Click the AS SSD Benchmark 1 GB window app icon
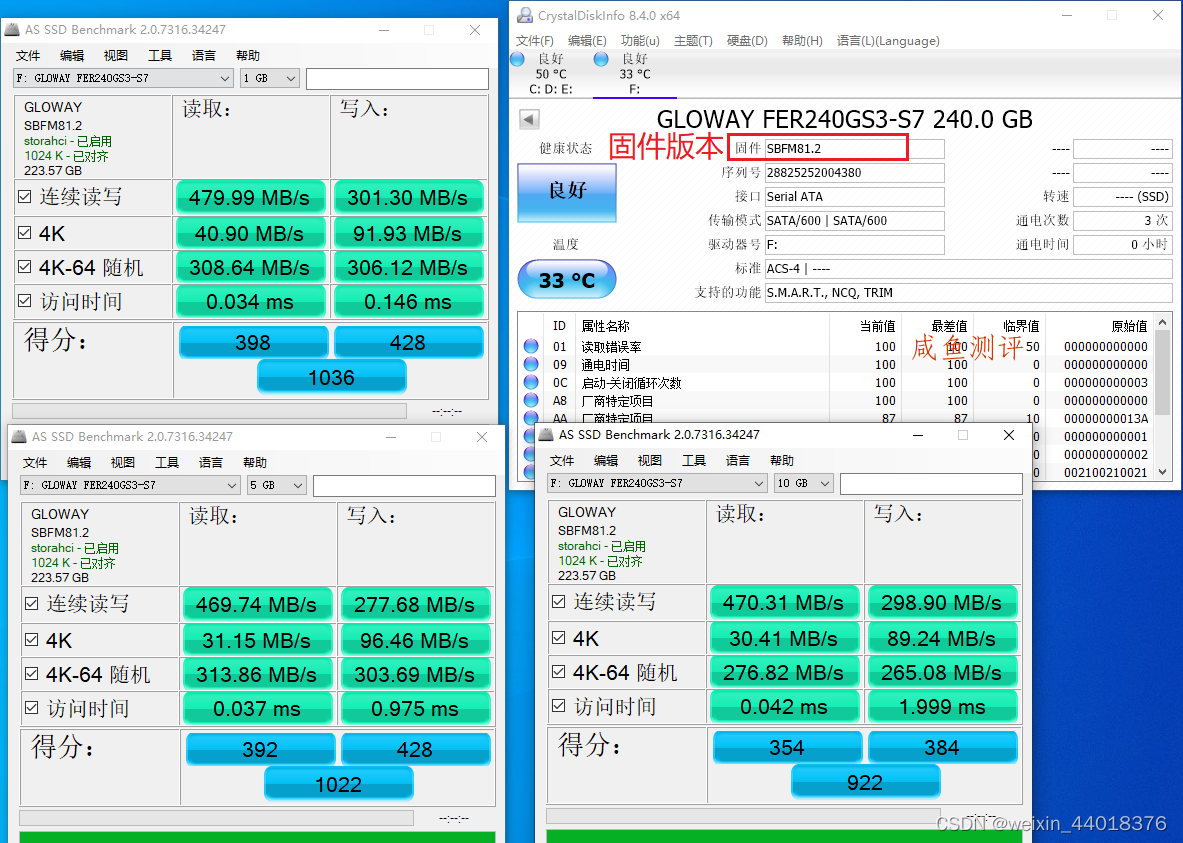This screenshot has width=1183, height=843. tap(12, 29)
